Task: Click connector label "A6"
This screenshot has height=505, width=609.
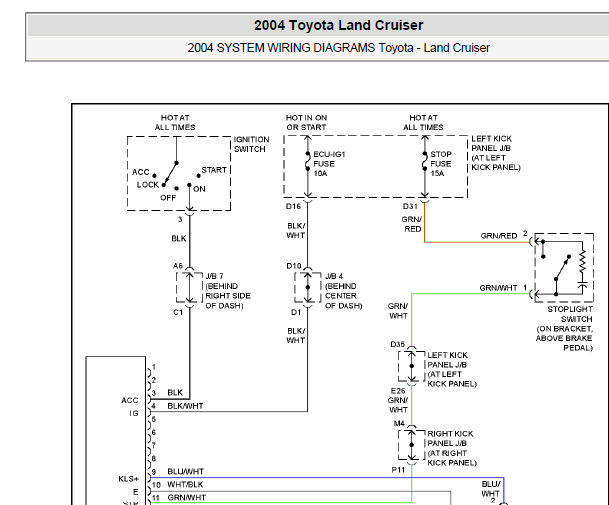Action: (x=178, y=266)
